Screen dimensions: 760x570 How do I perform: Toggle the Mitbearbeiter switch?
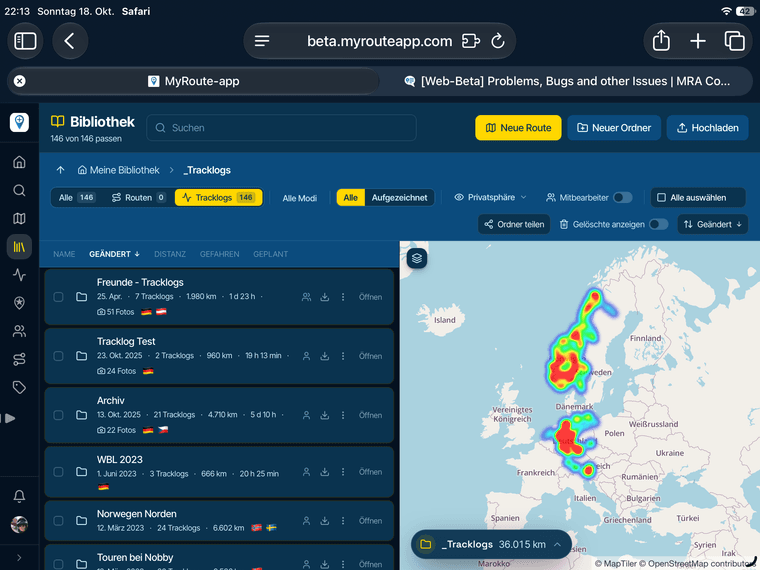pos(622,198)
